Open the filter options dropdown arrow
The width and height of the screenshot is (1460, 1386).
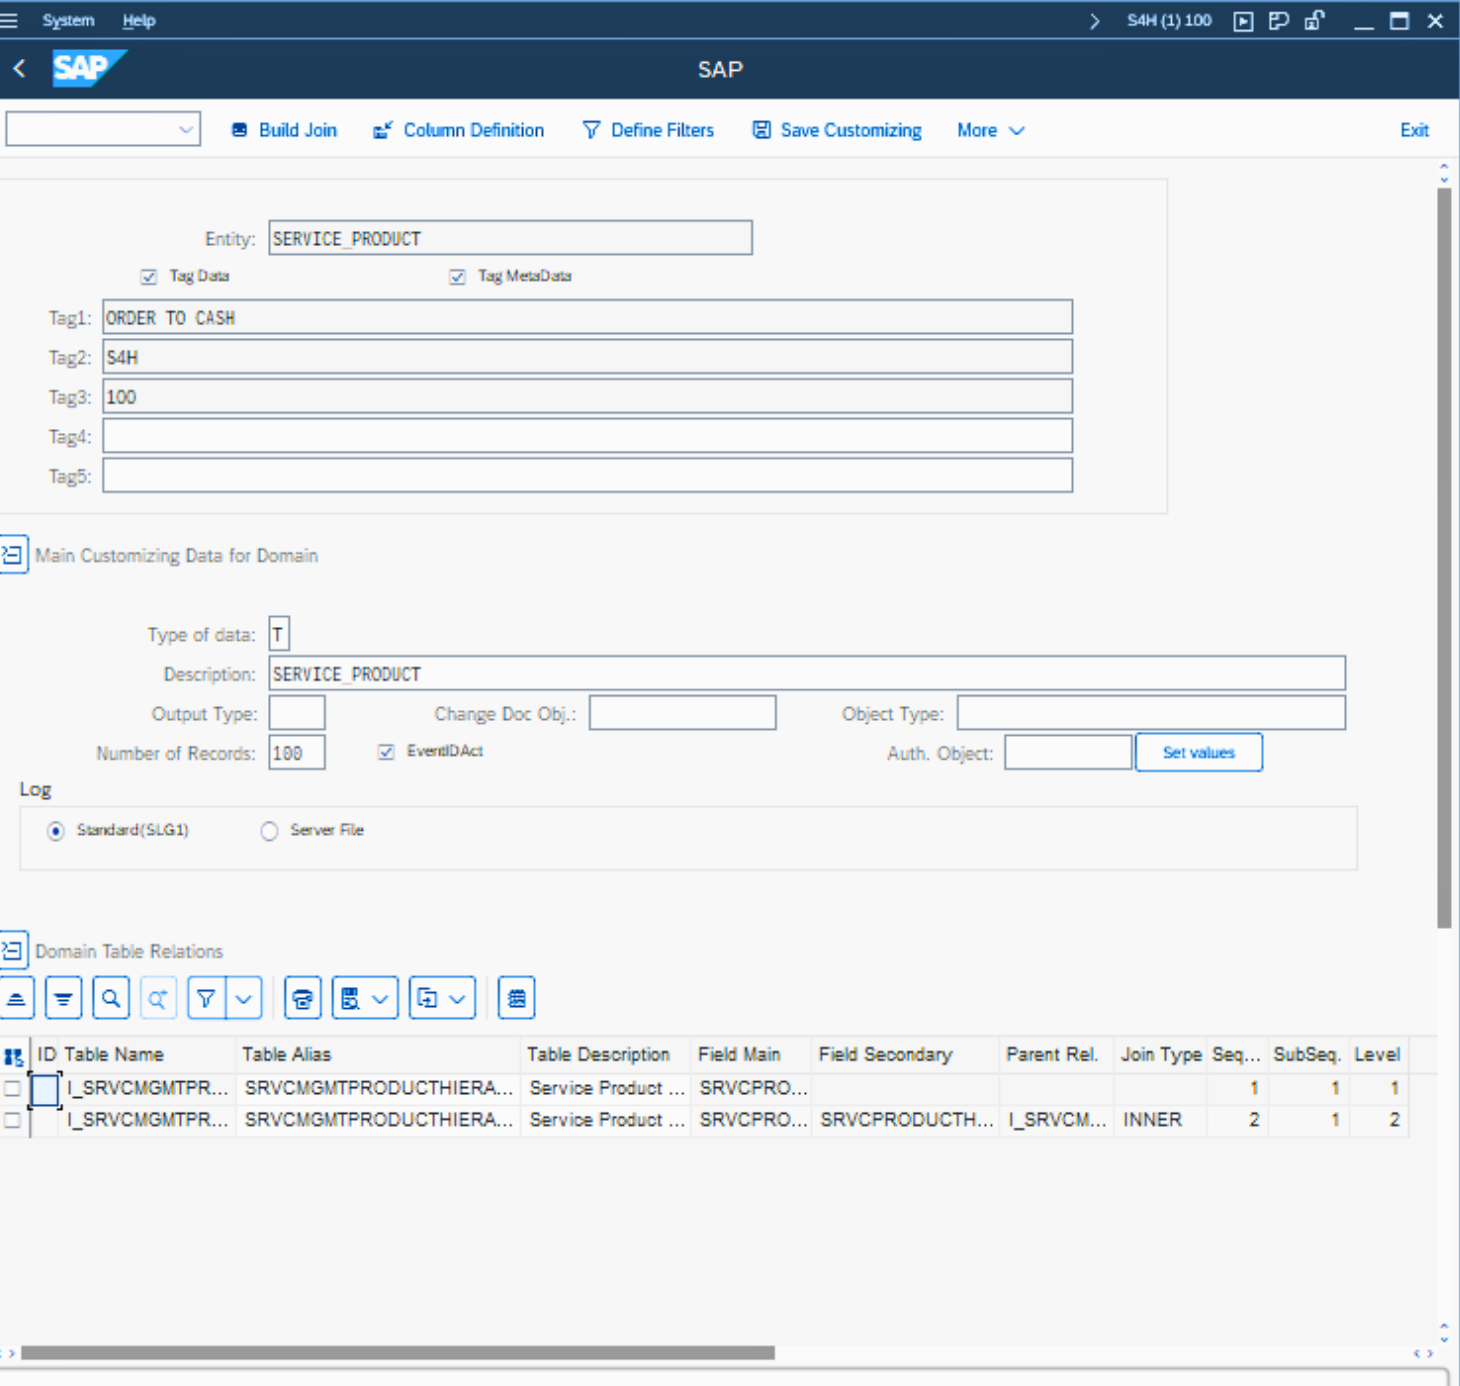pos(244,998)
